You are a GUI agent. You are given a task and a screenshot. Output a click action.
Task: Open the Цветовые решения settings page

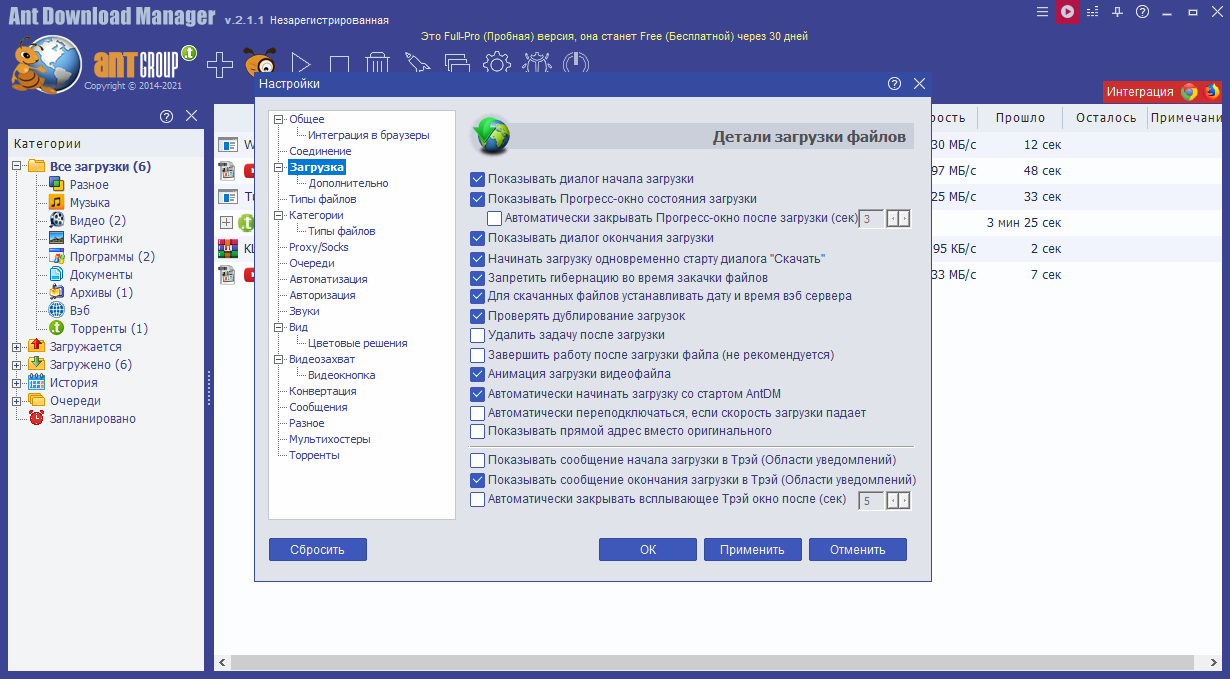point(357,343)
